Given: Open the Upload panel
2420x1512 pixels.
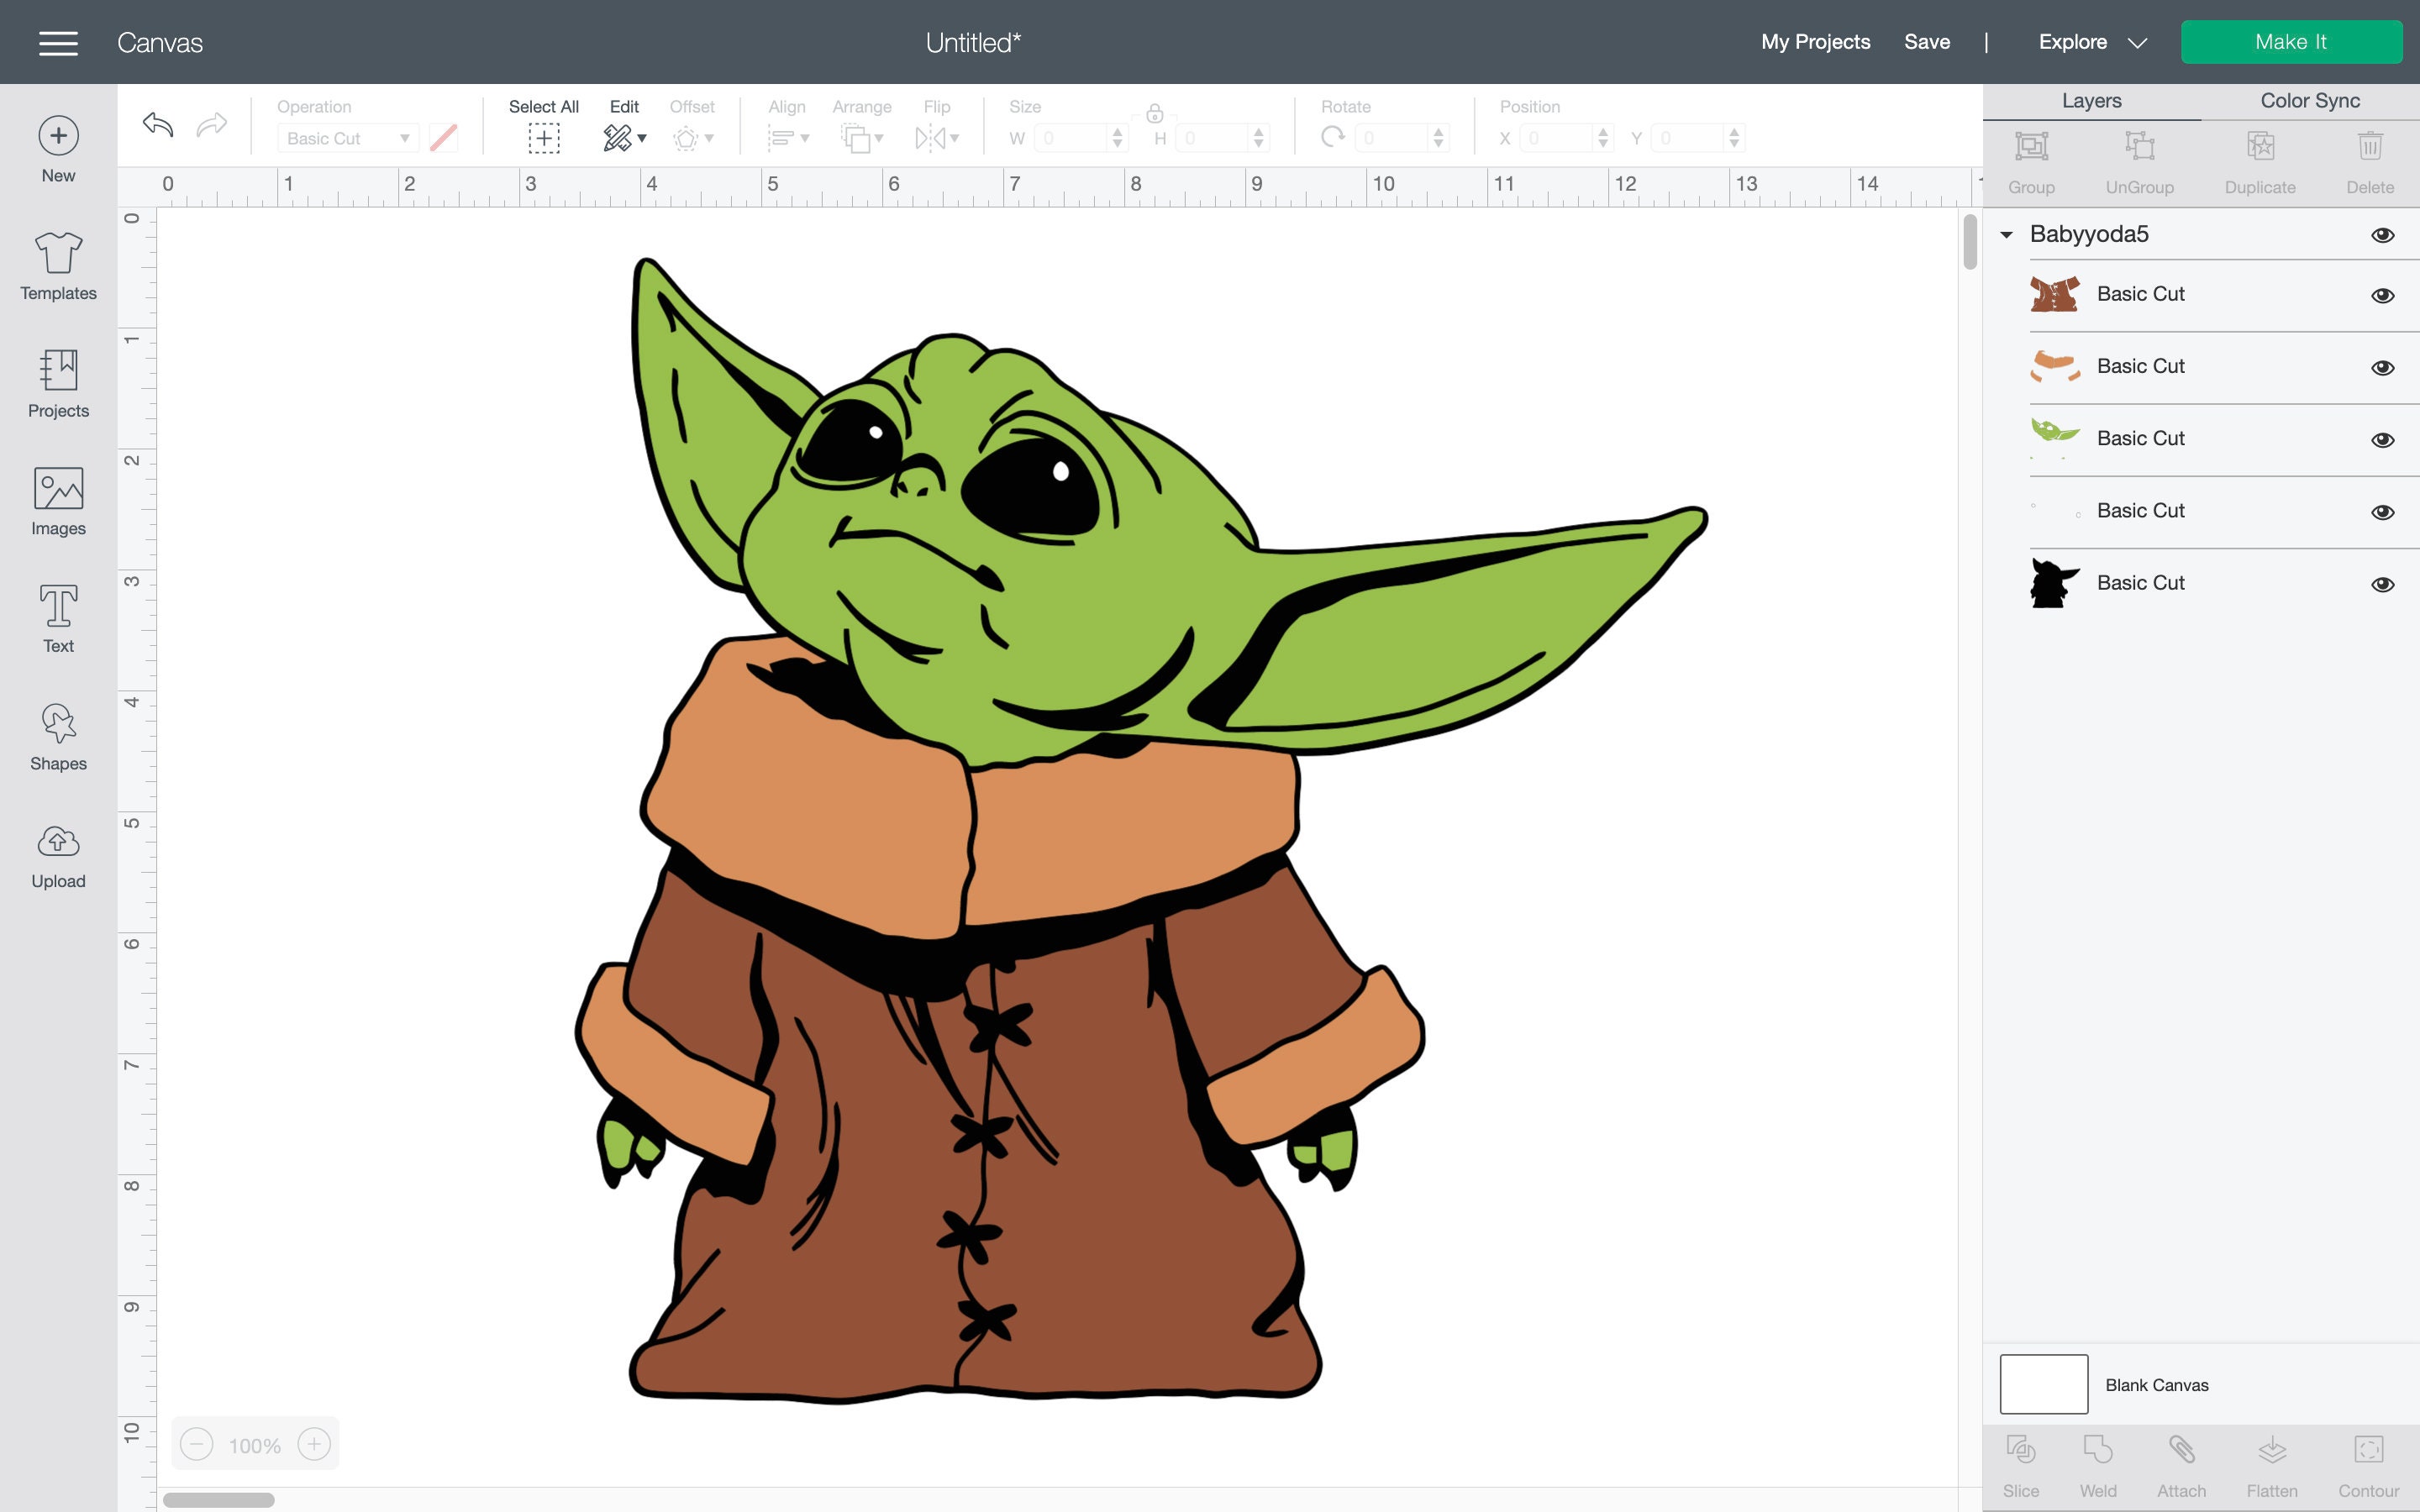Looking at the screenshot, I should 58,856.
